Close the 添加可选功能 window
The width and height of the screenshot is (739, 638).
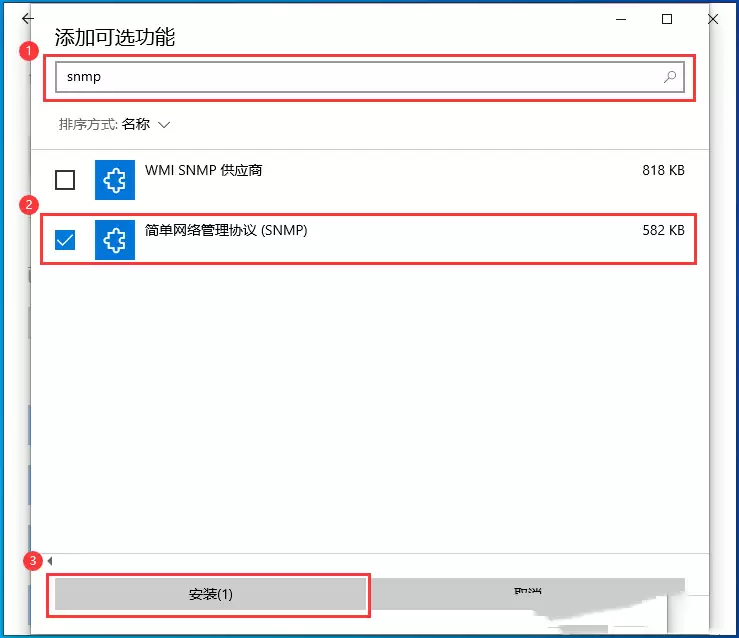[x=713, y=19]
